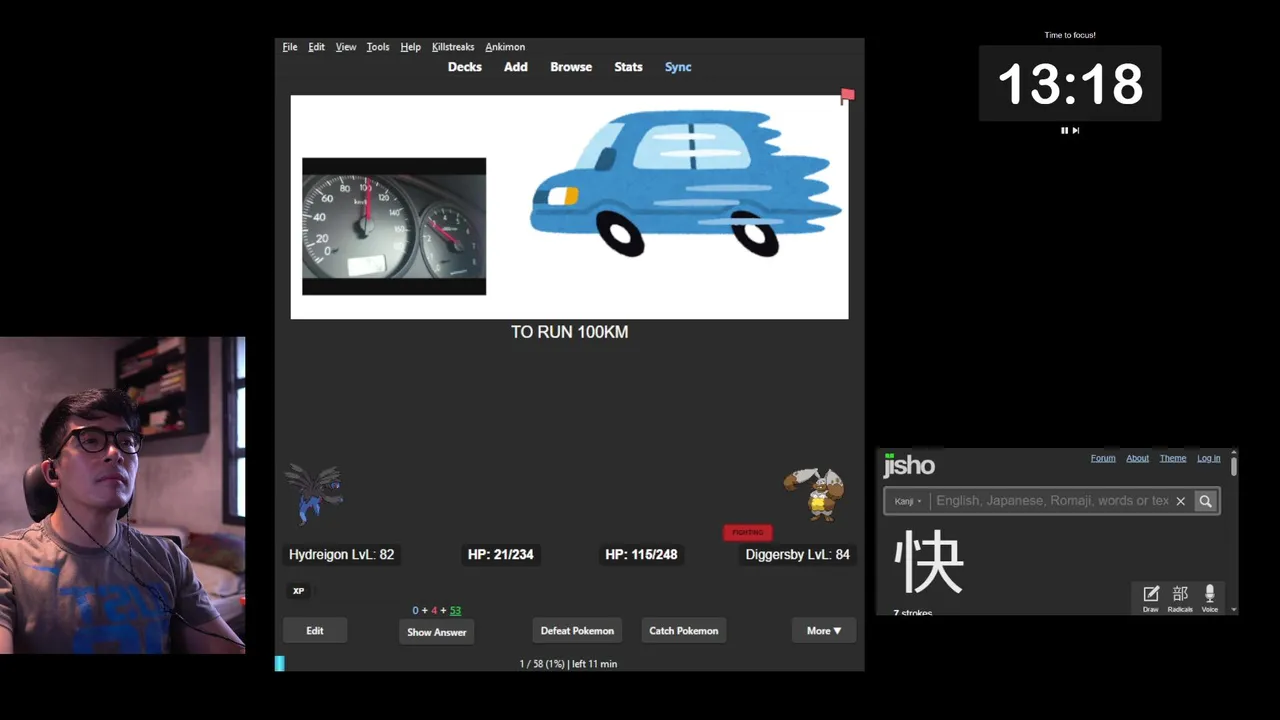Click the Catch Pokemon button
1280x720 pixels.
684,631
